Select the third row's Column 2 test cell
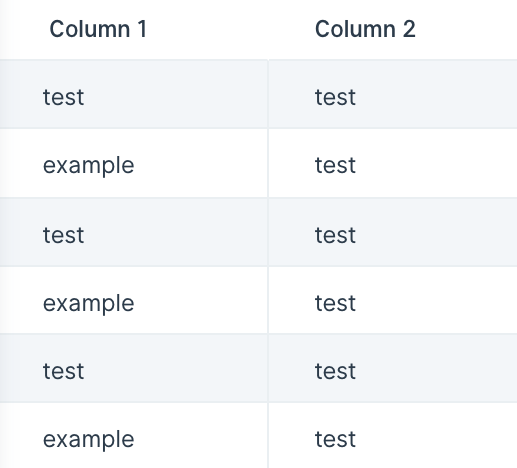 click(x=393, y=232)
